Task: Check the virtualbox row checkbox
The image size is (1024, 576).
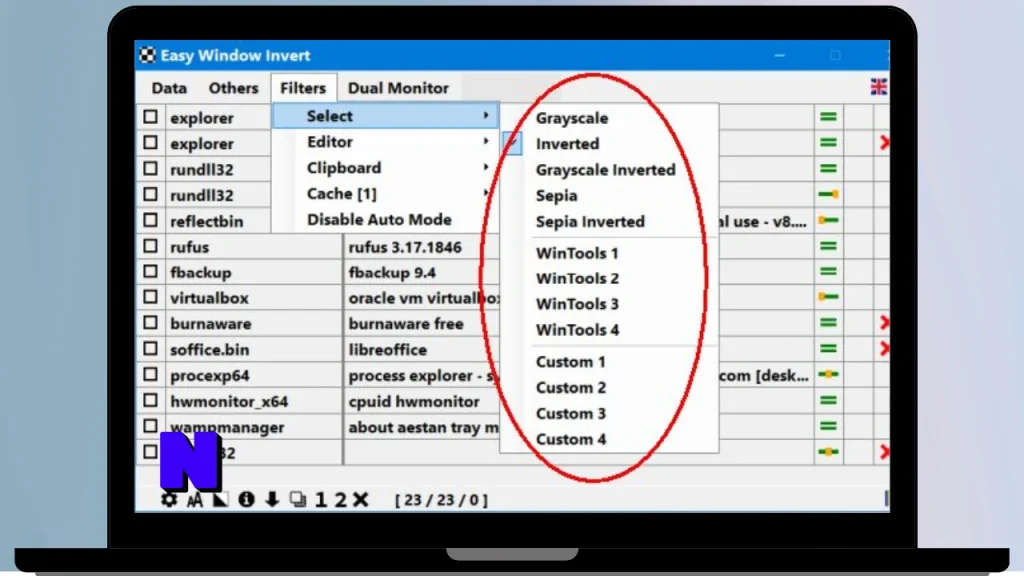Action: [150, 297]
